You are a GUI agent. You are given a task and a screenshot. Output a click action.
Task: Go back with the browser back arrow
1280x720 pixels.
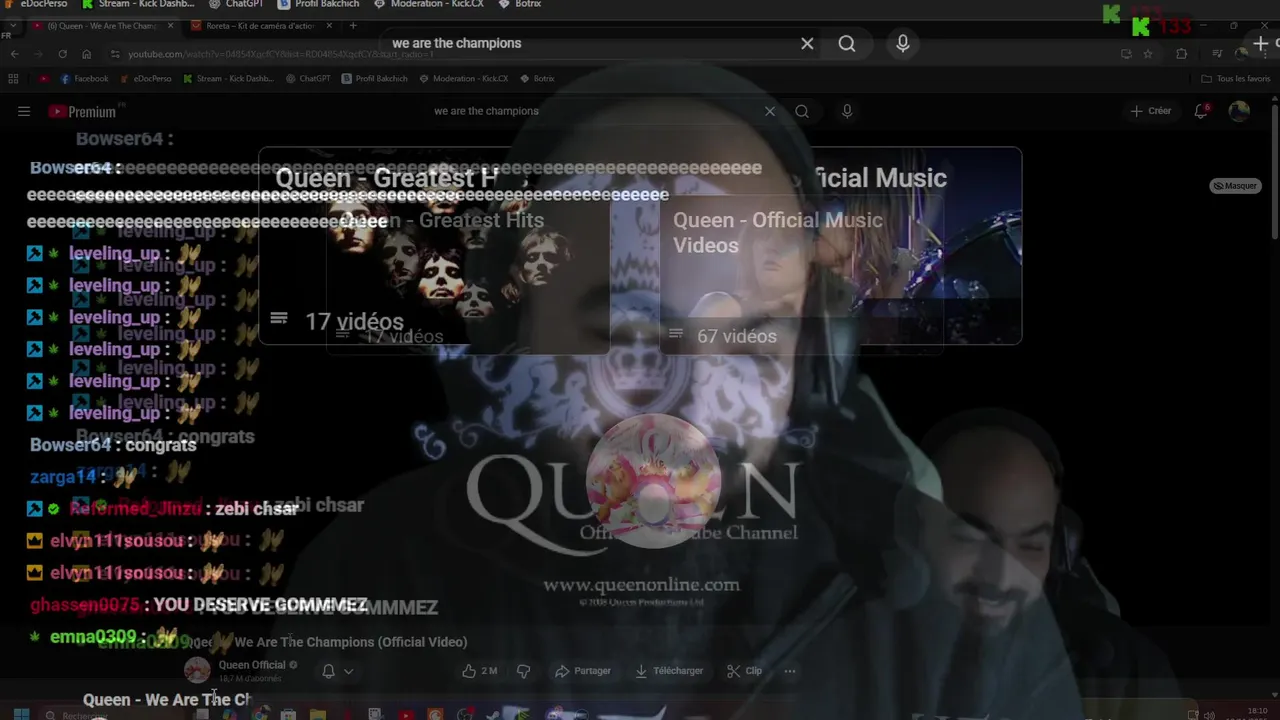[x=14, y=54]
